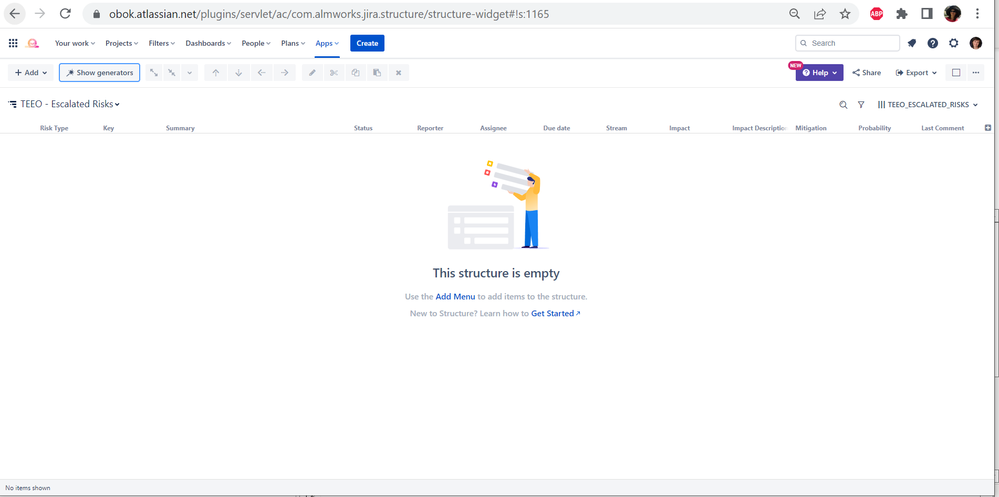The image size is (999, 497).
Task: Click the Share button
Action: [866, 73]
